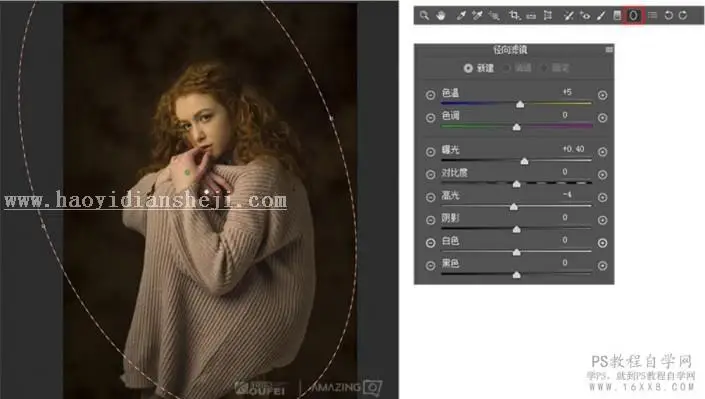Select the White Balance eyedropper tool
705x399 pixels.
point(461,16)
